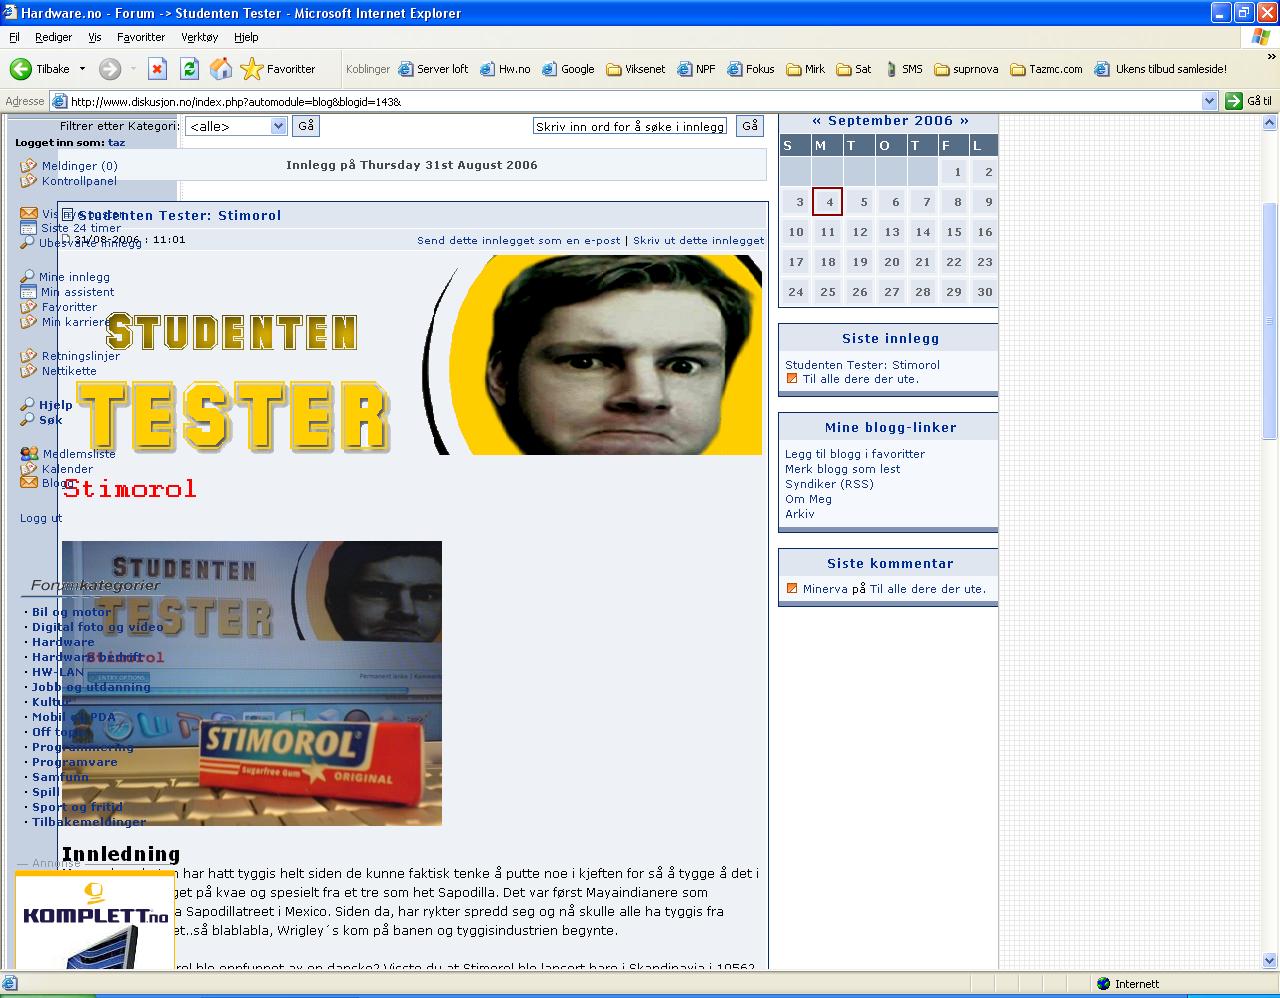Image resolution: width=1280 pixels, height=998 pixels.
Task: Click Logg ut in sidebar
Action: (41, 518)
